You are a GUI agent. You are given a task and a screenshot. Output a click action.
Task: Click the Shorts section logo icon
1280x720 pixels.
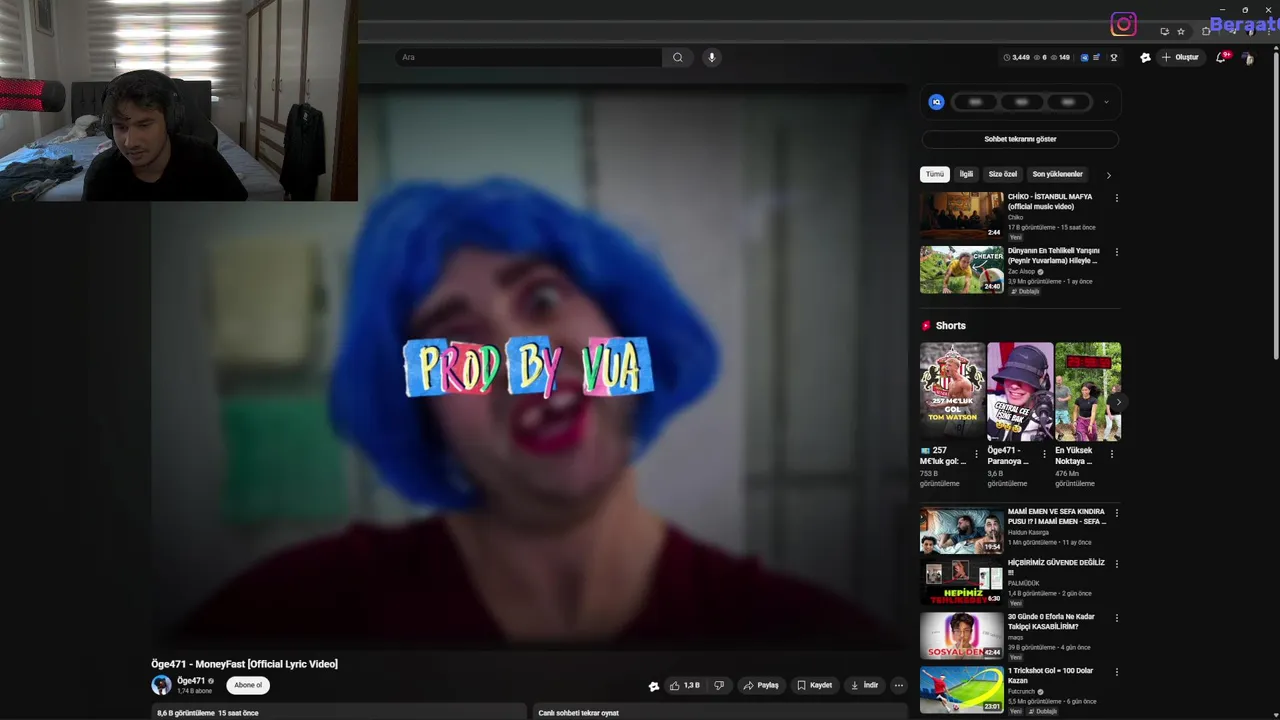click(926, 326)
